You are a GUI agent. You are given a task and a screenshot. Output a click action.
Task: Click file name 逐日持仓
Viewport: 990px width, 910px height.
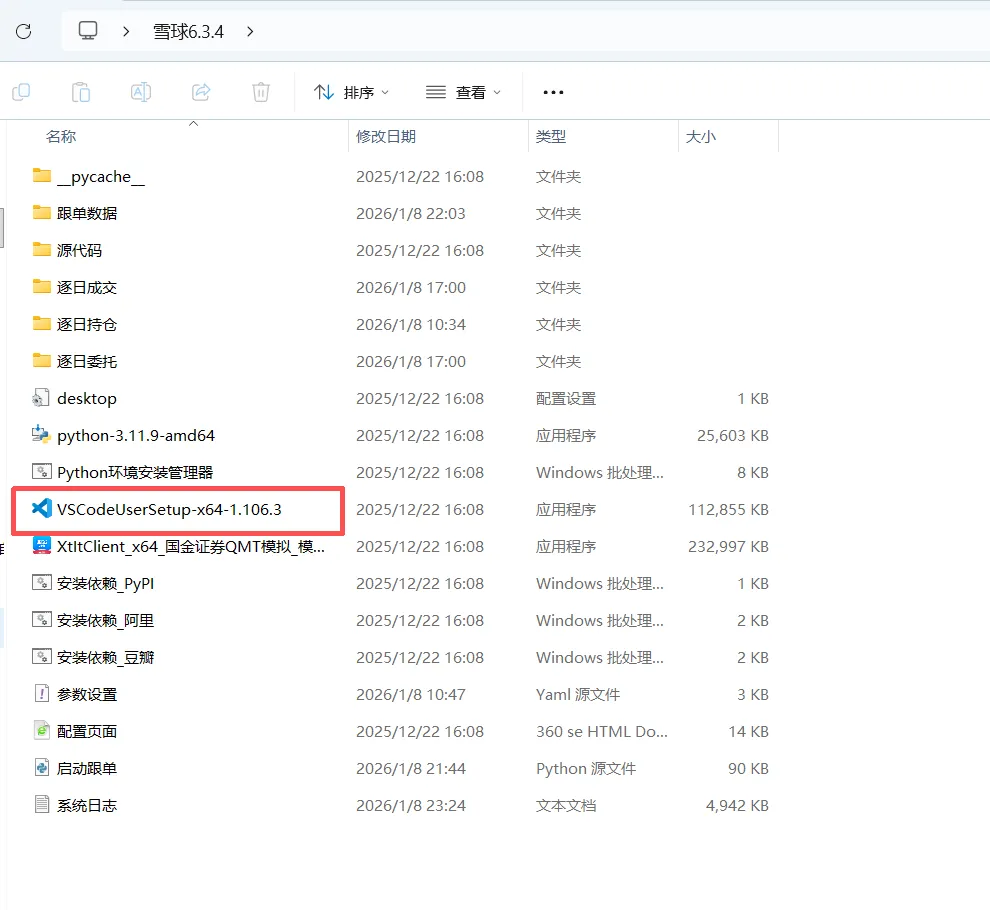(87, 325)
